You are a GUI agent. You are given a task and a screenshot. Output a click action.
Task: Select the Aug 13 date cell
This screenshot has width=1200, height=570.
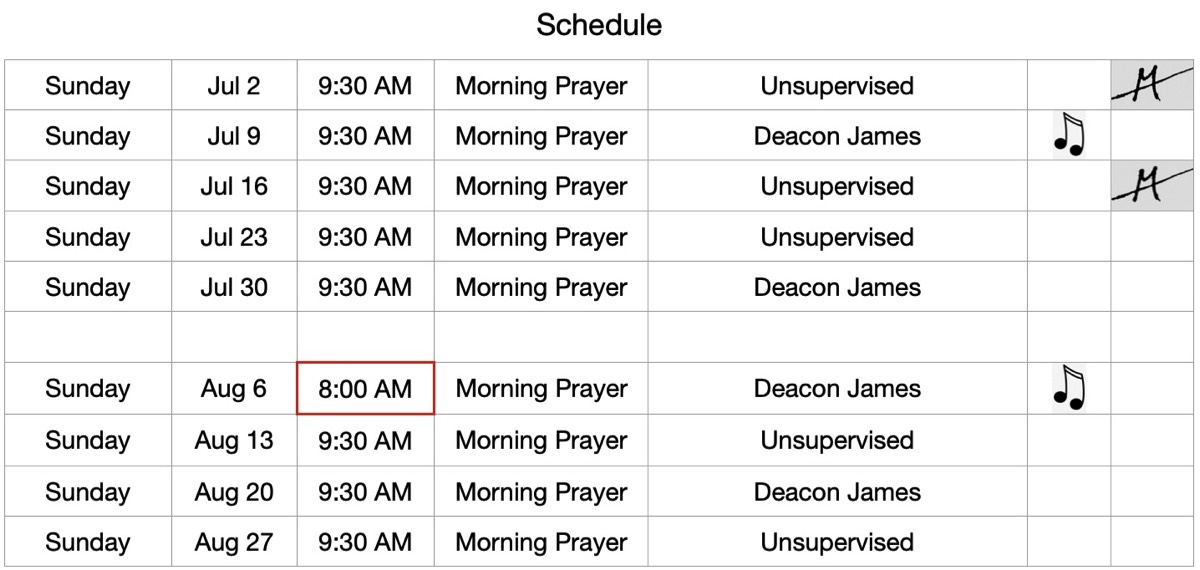pyautogui.click(x=234, y=440)
